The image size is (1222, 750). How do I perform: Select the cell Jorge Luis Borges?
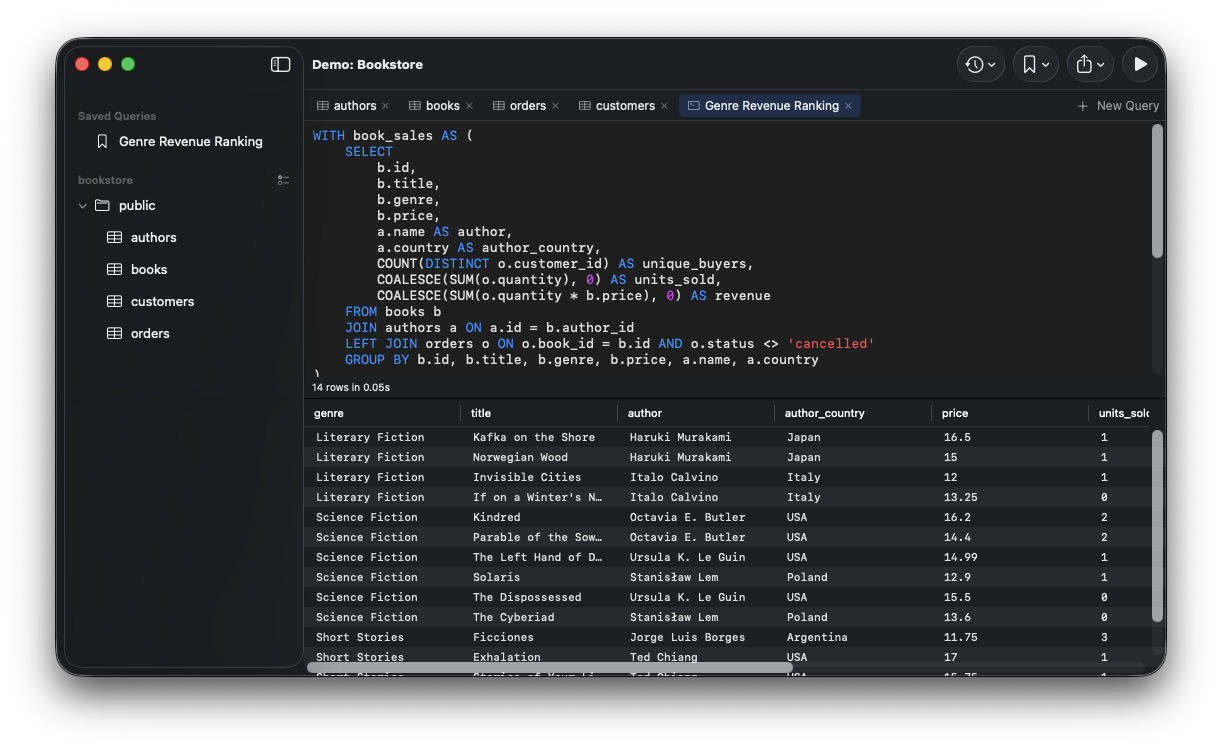coord(687,637)
